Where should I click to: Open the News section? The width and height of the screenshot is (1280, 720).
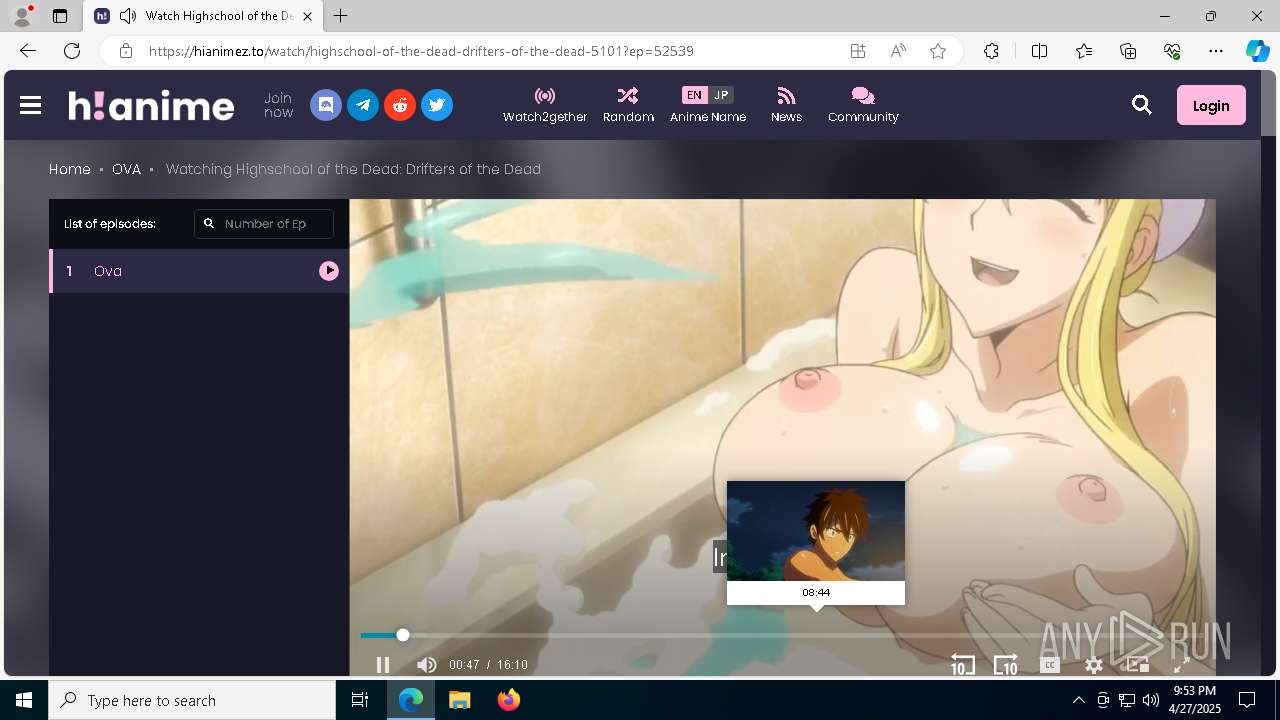pos(786,105)
